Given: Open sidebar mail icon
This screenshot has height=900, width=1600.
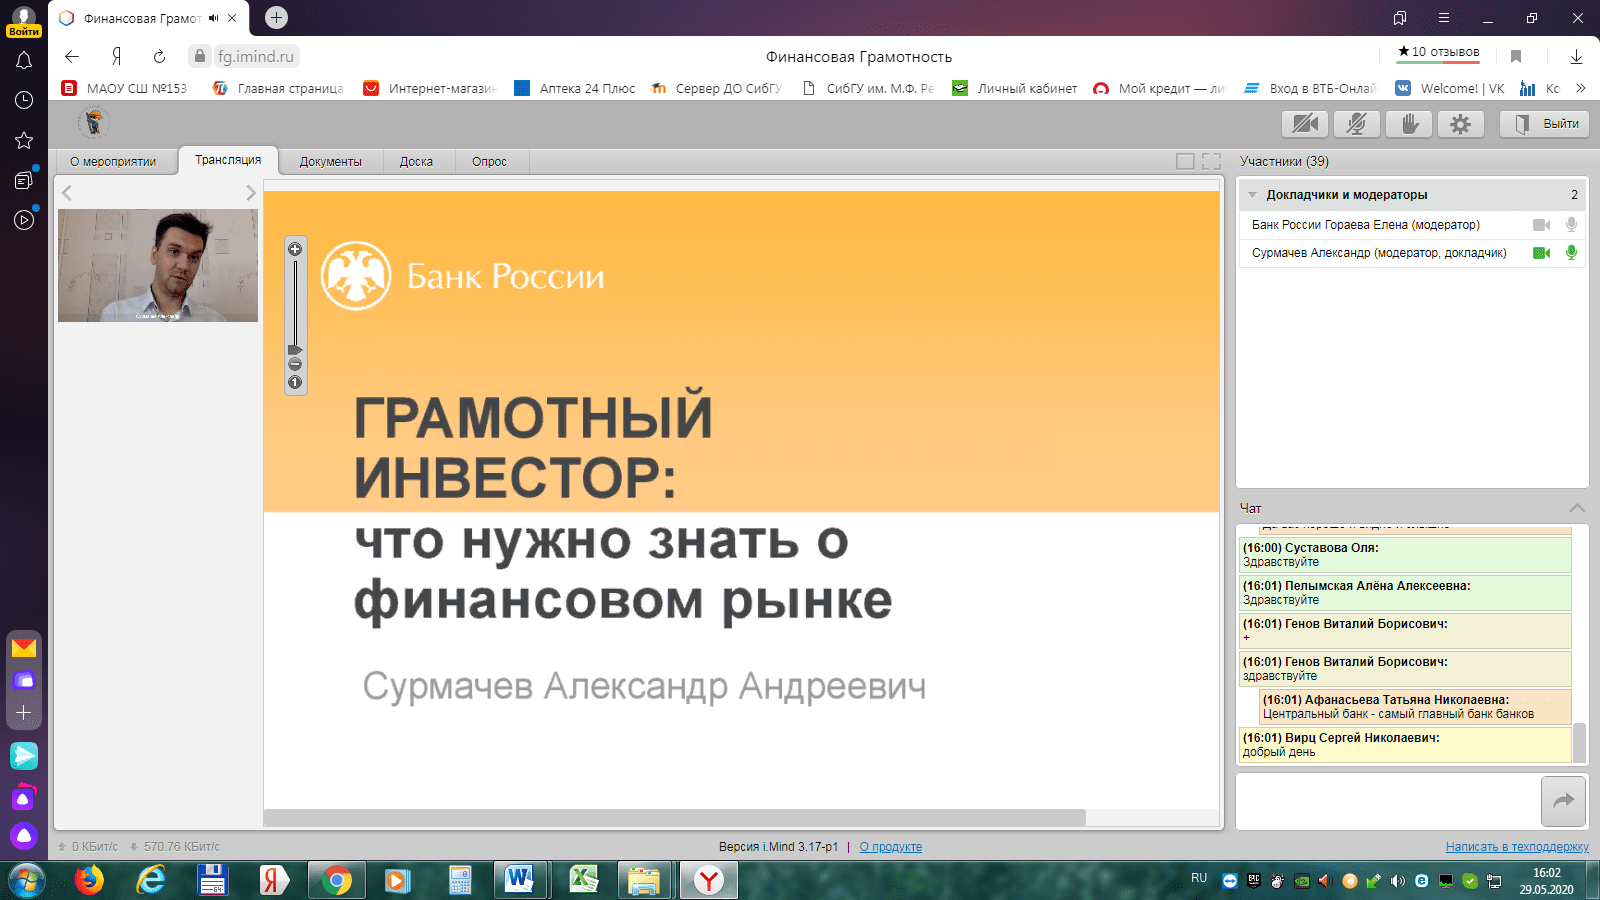Looking at the screenshot, I should [24, 648].
